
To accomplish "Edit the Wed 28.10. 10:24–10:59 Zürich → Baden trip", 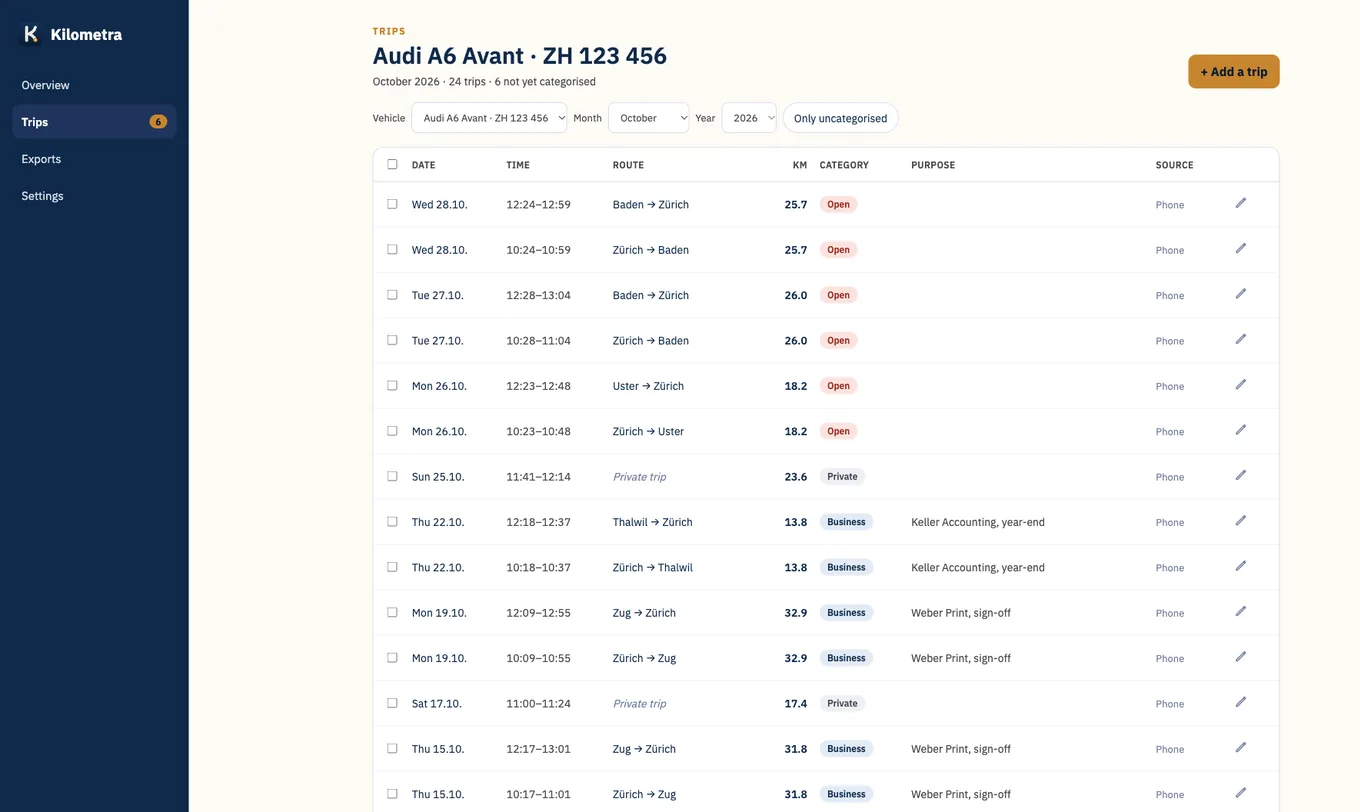I will (1240, 249).
